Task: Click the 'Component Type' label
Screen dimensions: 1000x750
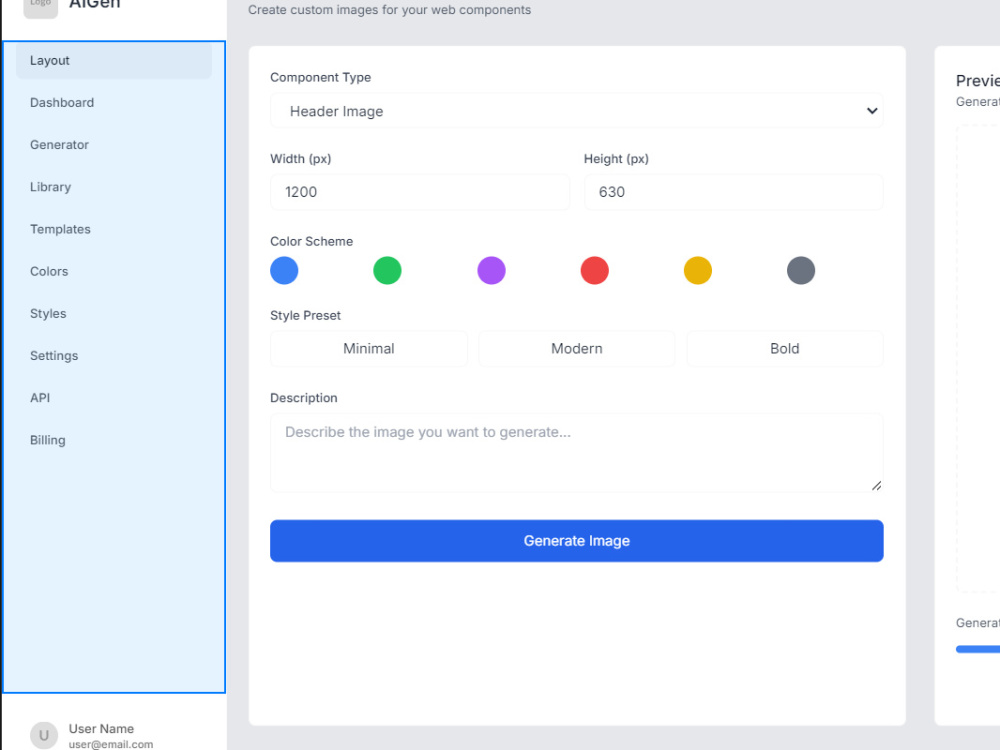Action: point(320,77)
